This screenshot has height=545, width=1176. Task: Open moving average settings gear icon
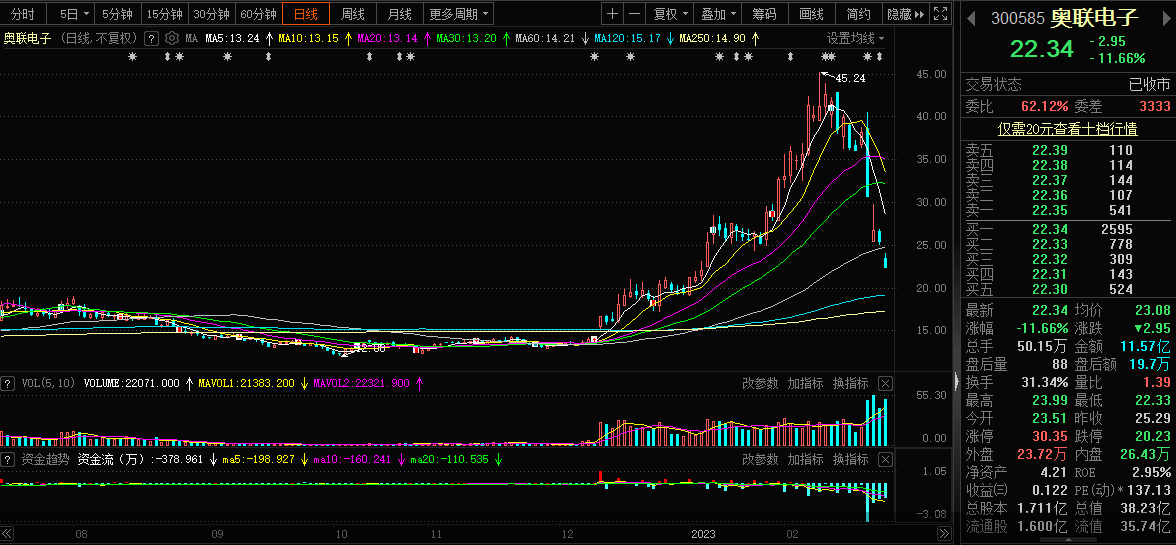pos(171,38)
